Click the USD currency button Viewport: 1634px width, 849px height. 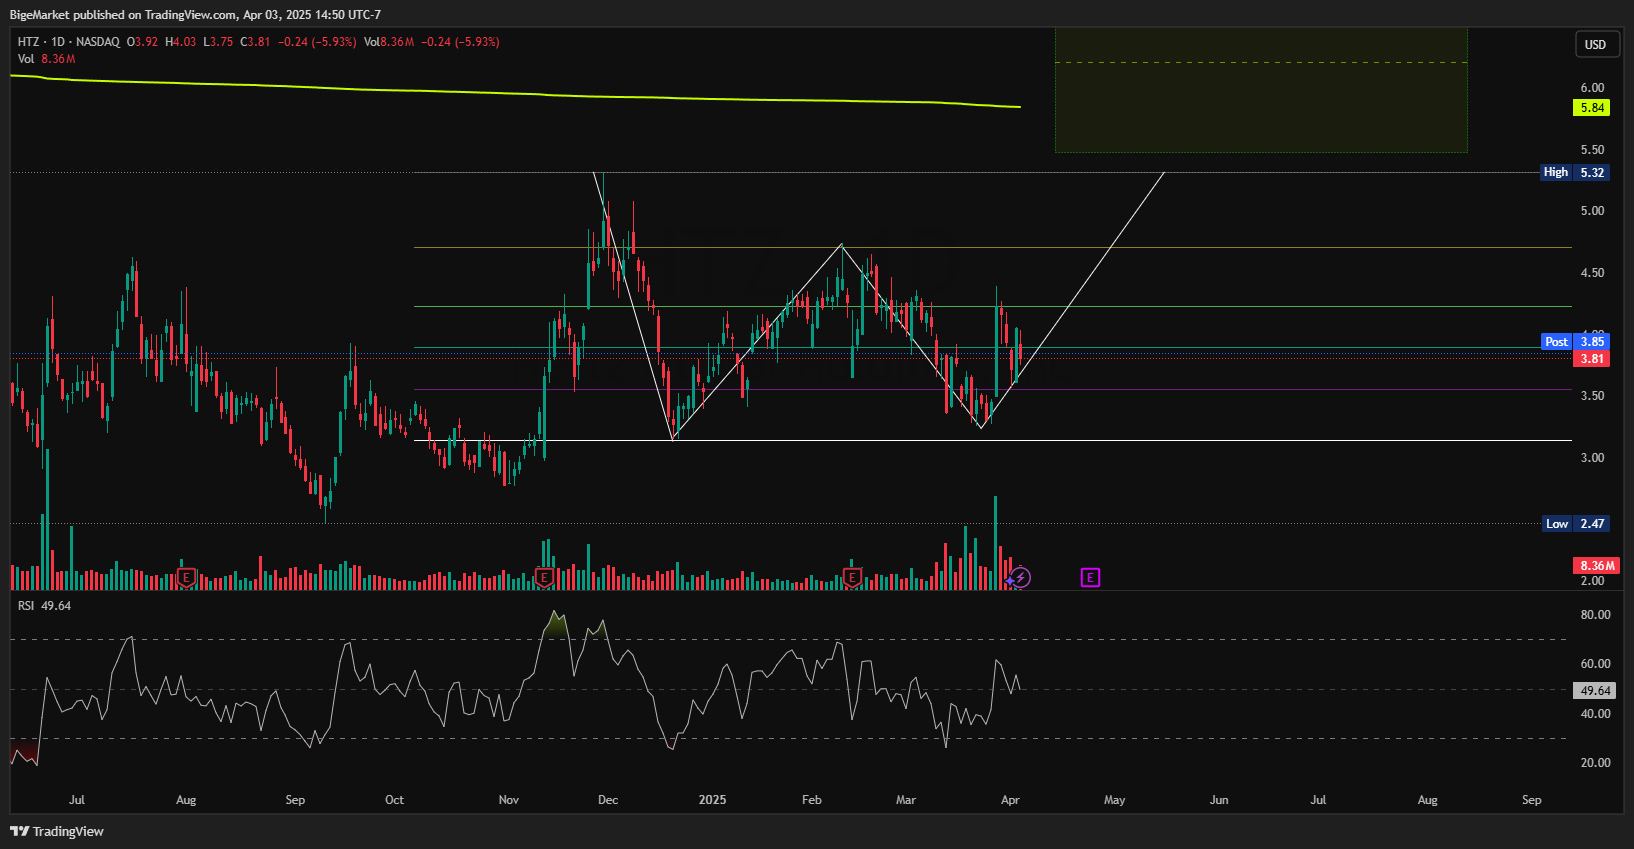pyautogui.click(x=1595, y=44)
